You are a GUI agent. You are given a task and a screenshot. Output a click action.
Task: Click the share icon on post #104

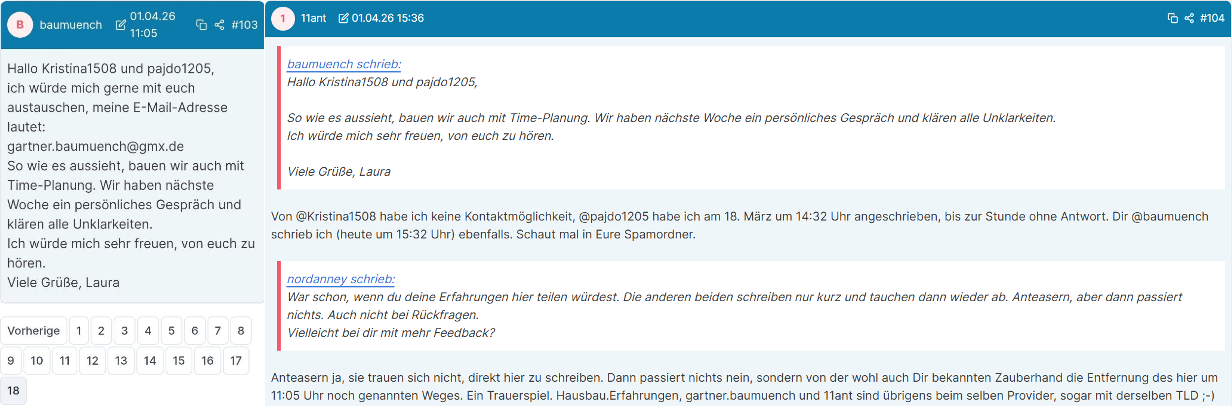(x=1189, y=18)
